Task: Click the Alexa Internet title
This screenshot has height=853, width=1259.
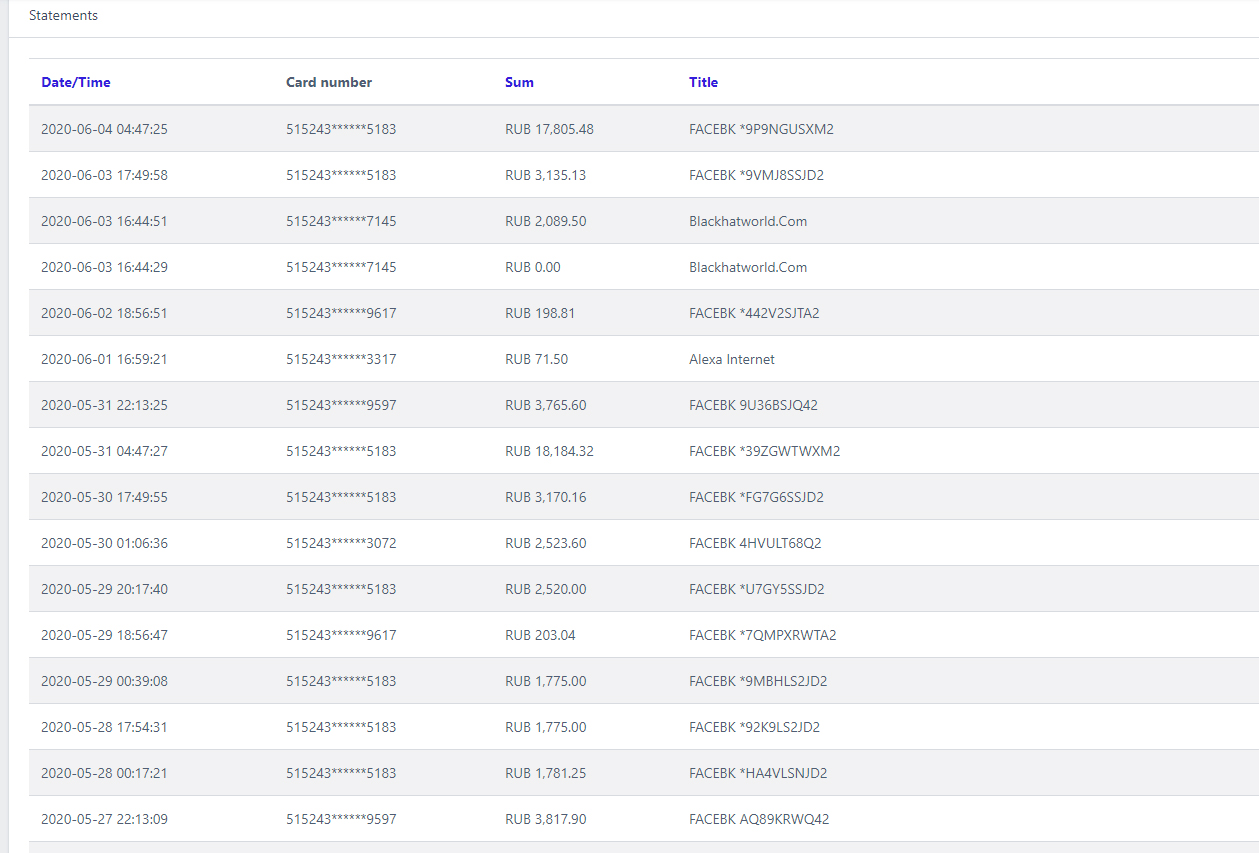Action: point(732,359)
